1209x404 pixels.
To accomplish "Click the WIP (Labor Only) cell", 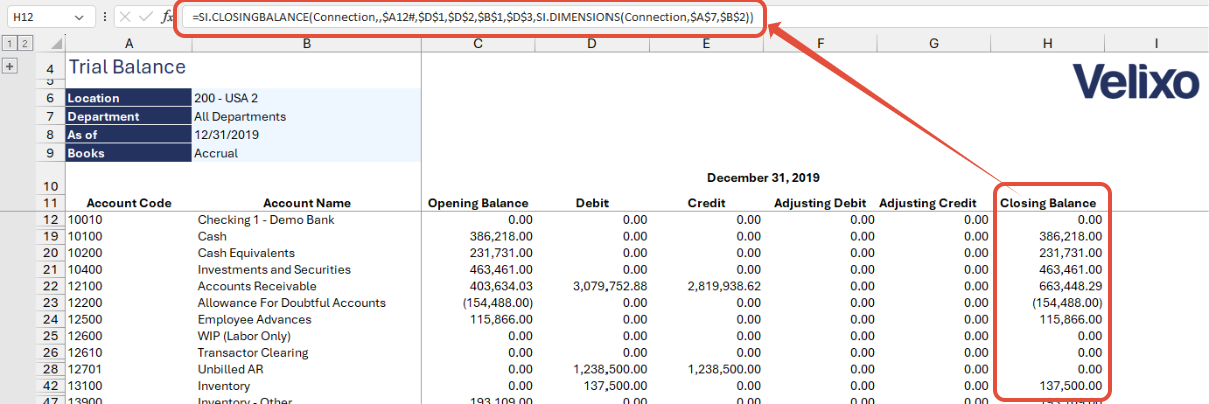I will (x=307, y=336).
